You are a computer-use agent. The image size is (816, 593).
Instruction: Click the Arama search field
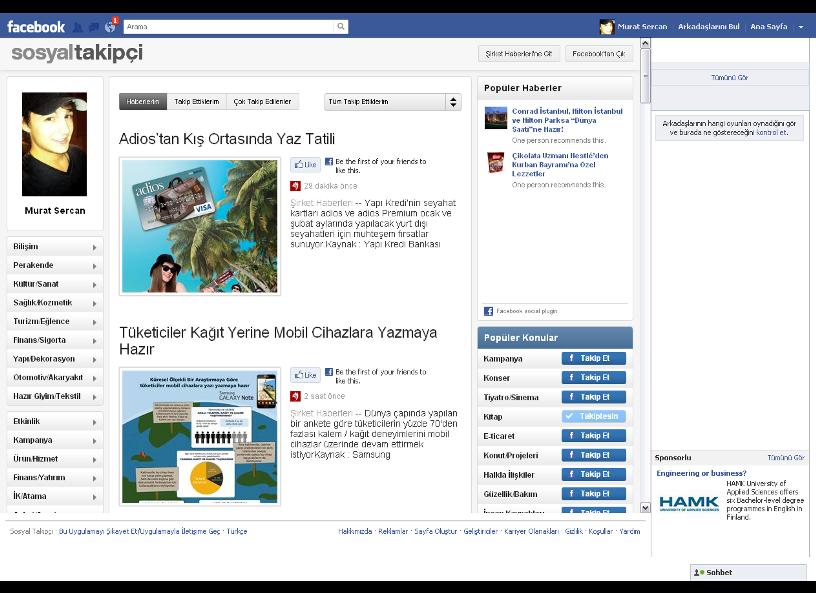229,27
